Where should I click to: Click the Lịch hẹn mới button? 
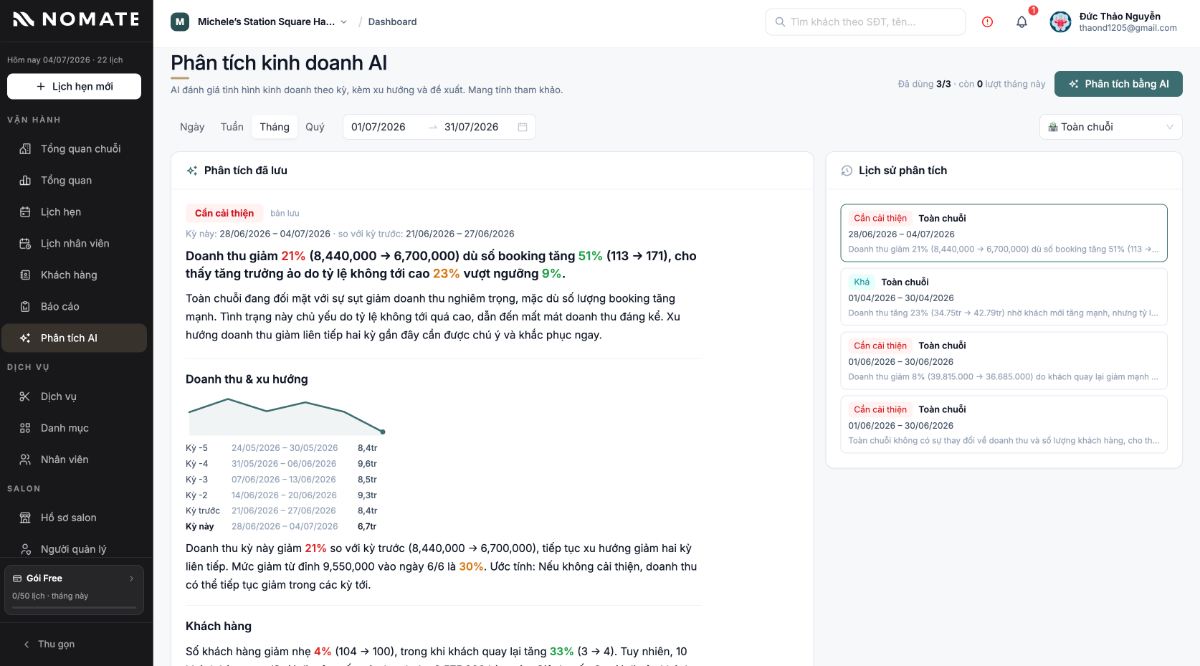[74, 86]
